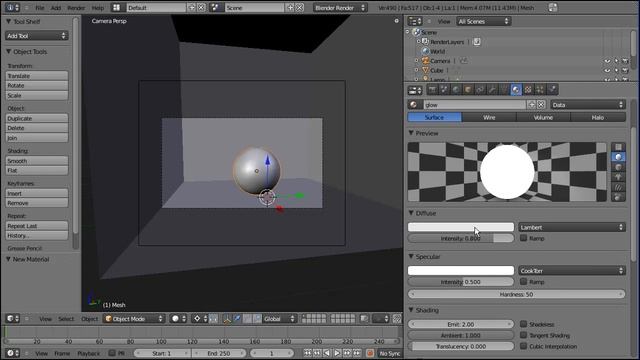Set preview to monkey shape
The image size is (640, 360).
pos(618,177)
